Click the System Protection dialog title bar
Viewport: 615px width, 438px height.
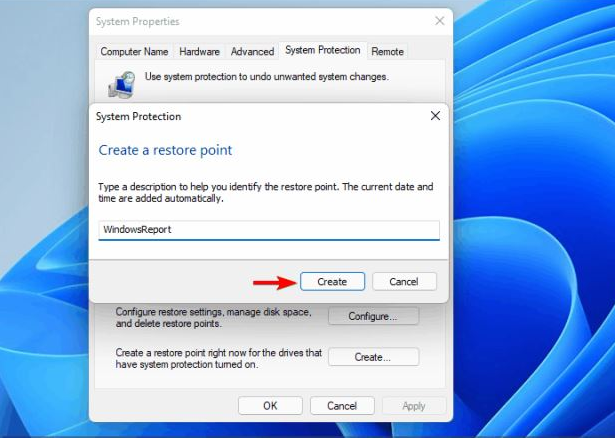click(250, 116)
